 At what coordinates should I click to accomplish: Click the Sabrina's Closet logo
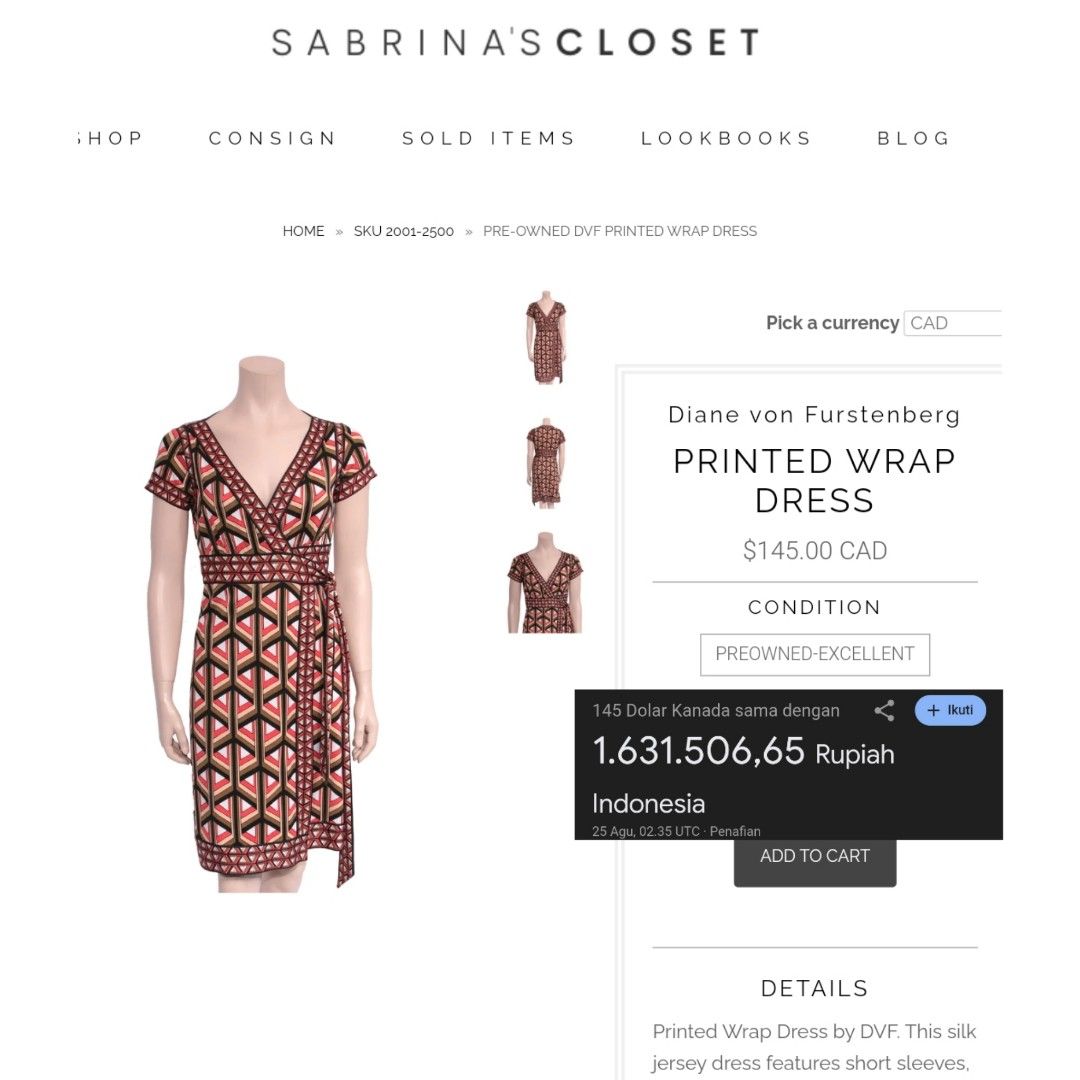pos(516,42)
